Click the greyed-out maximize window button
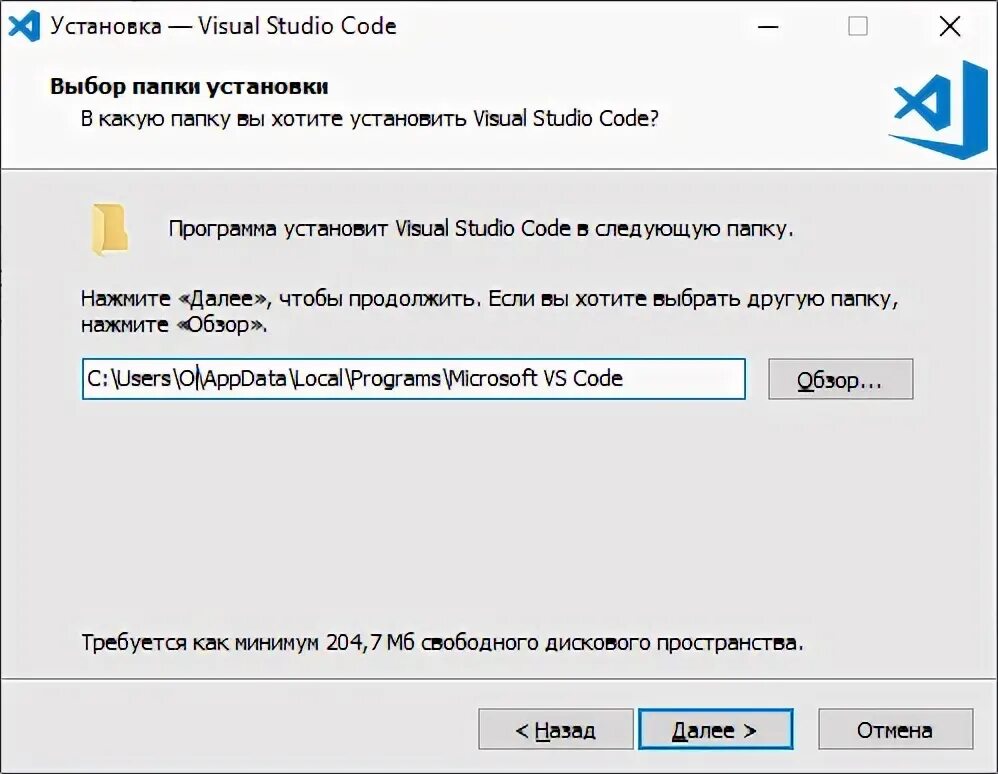The width and height of the screenshot is (998, 774). 858,27
